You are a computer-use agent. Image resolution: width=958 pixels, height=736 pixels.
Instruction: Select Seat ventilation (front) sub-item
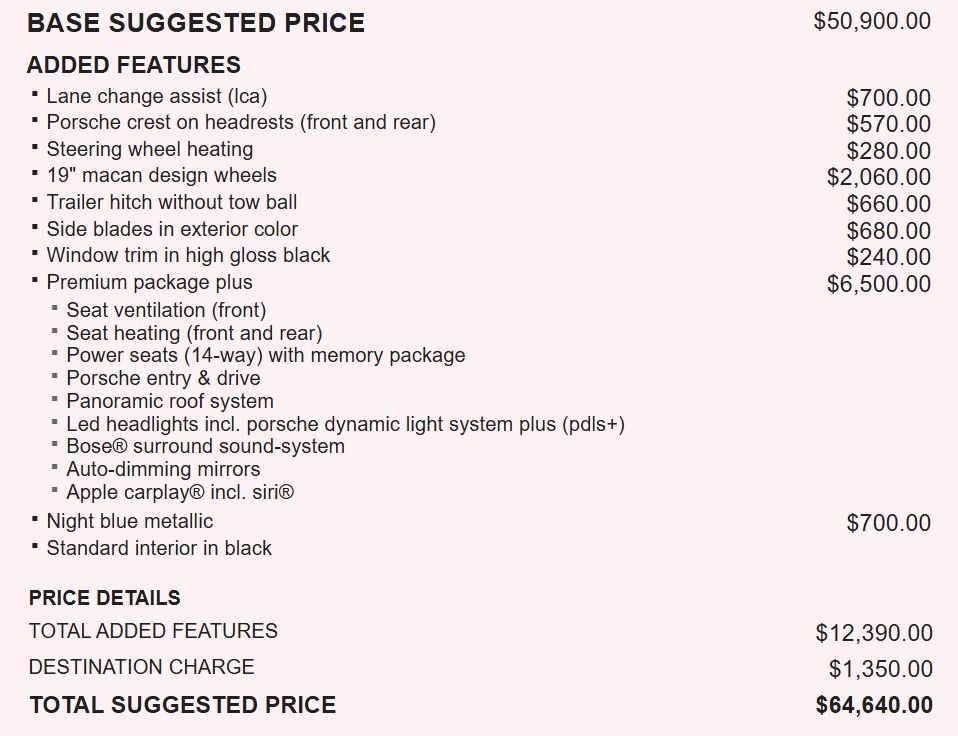pos(166,310)
